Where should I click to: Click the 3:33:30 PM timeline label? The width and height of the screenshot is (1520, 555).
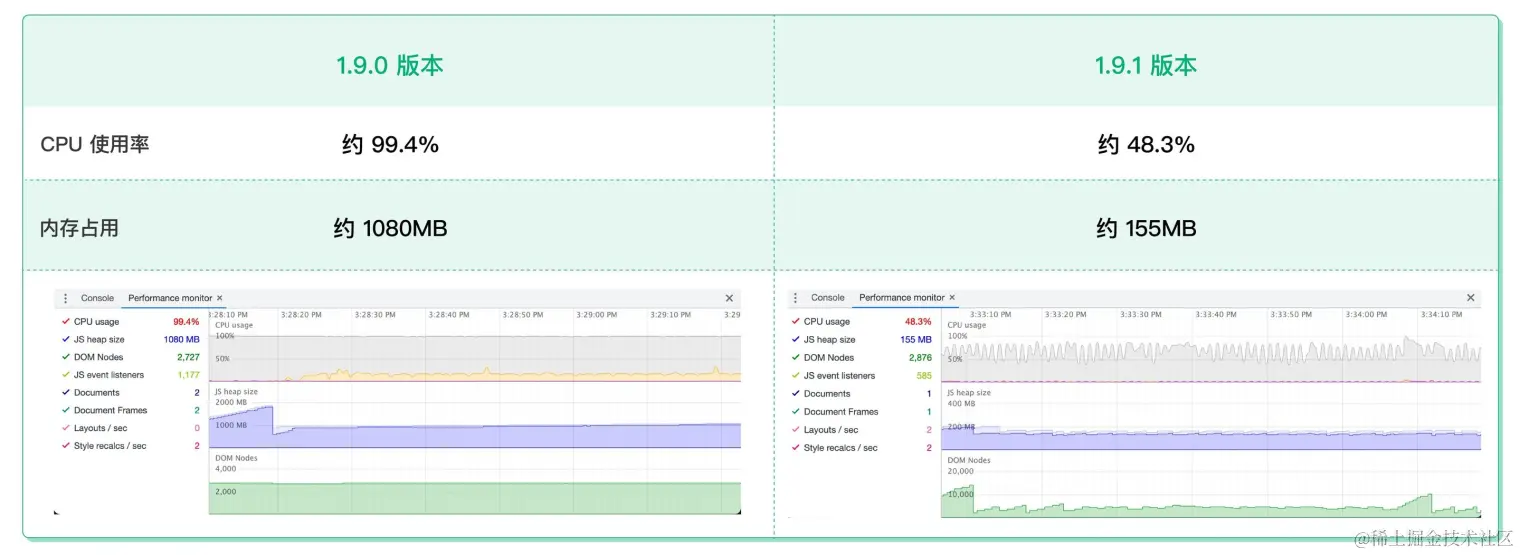[x=1140, y=314]
